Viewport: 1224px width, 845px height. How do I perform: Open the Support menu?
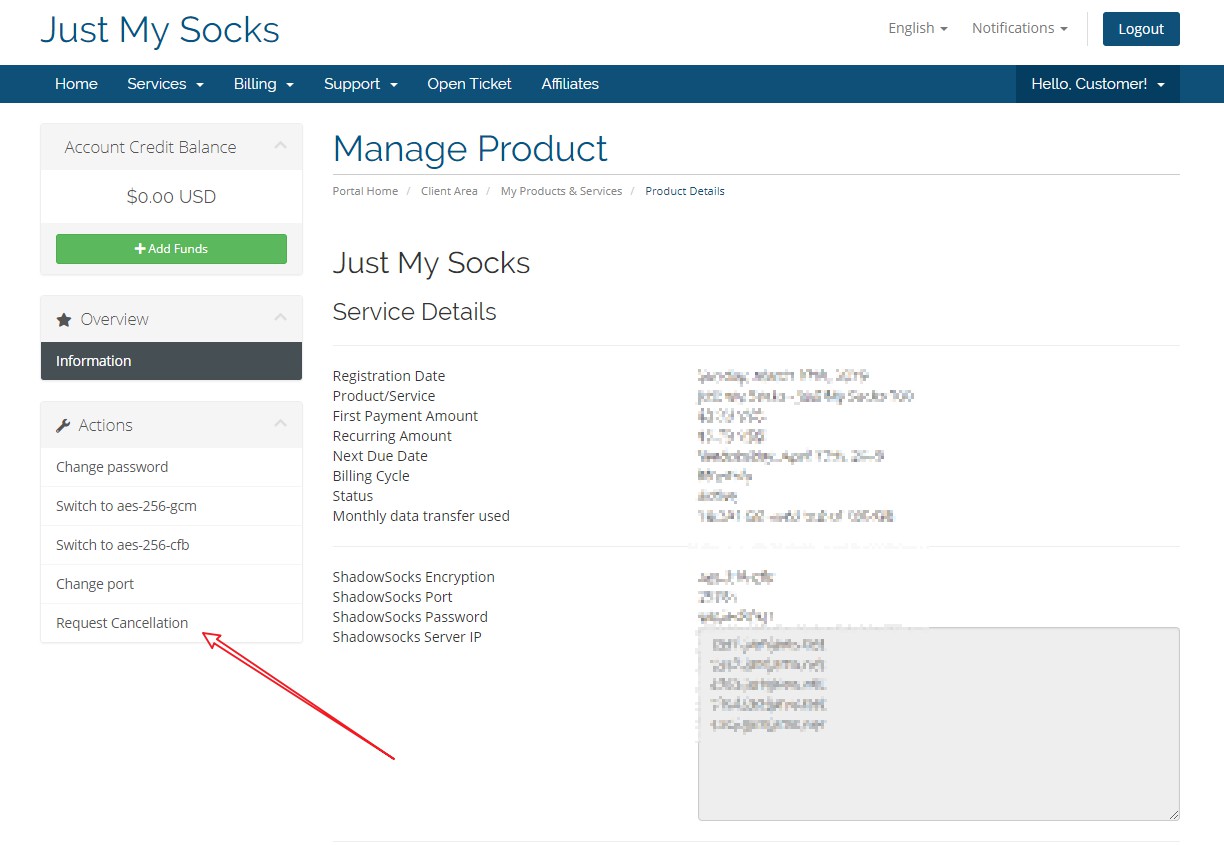360,84
